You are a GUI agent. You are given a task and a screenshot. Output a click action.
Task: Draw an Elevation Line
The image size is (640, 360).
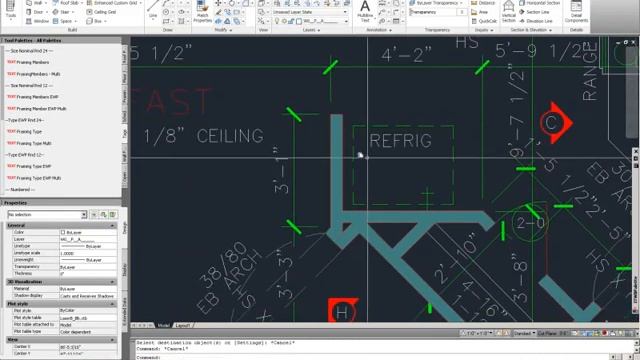coord(536,21)
